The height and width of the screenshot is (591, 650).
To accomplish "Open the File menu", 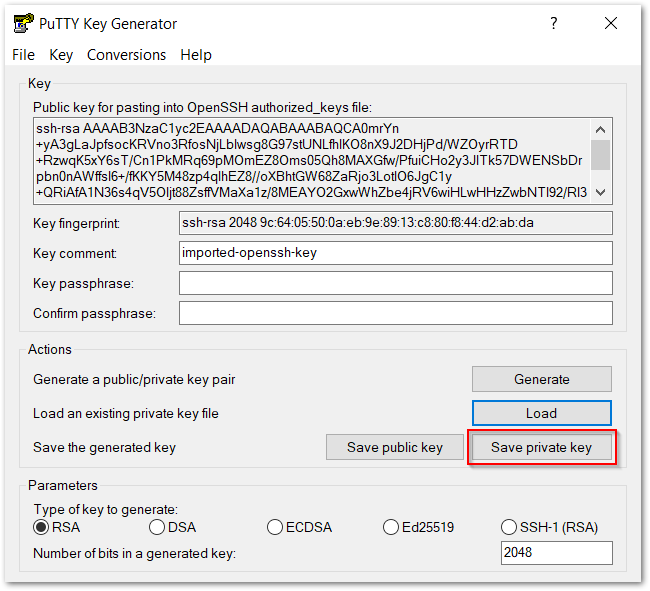I will point(23,55).
